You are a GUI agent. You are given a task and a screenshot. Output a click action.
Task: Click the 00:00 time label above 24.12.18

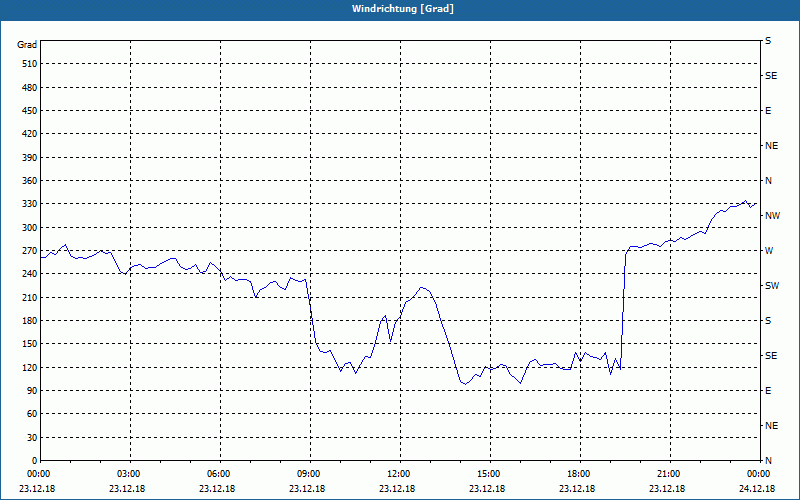click(758, 474)
